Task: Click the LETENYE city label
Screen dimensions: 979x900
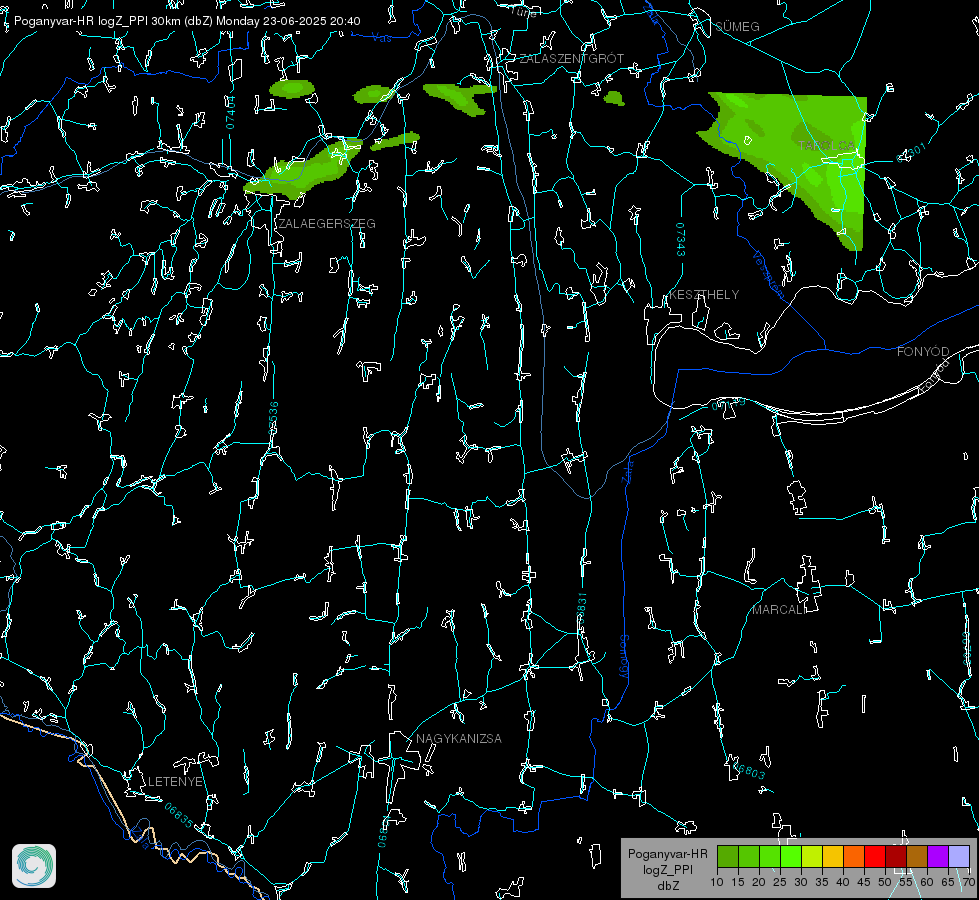Action: pos(175,781)
